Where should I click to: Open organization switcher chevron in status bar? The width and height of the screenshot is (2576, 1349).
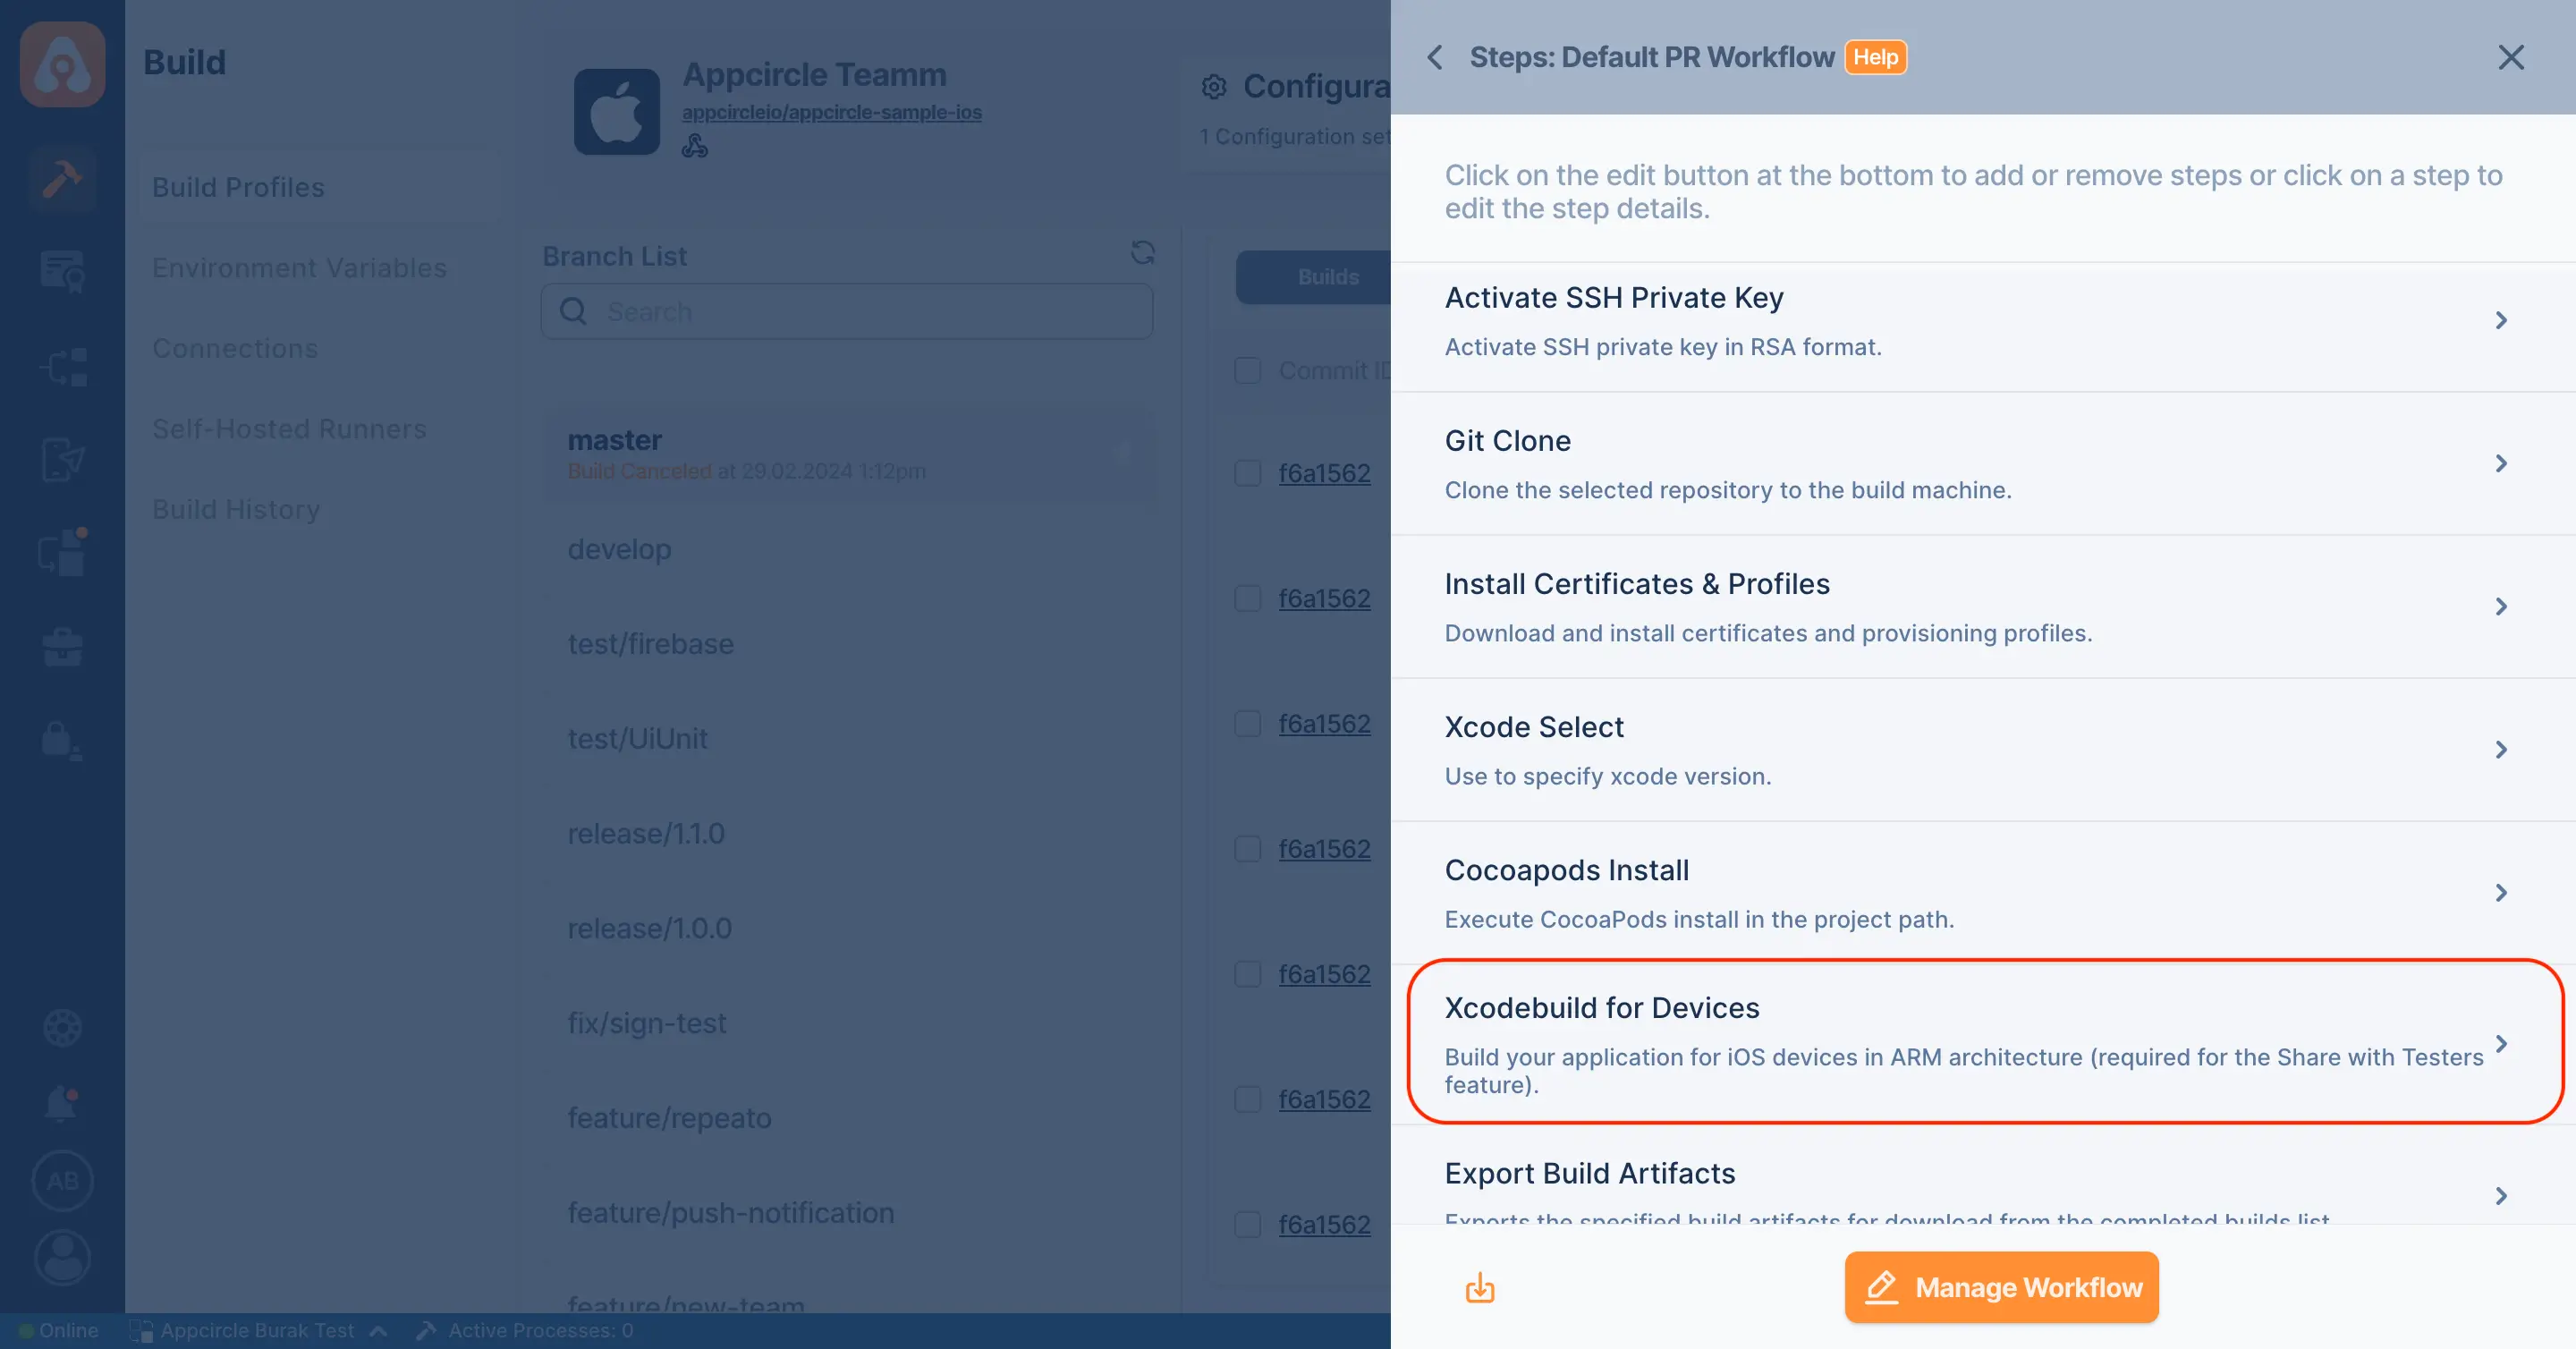click(x=378, y=1331)
